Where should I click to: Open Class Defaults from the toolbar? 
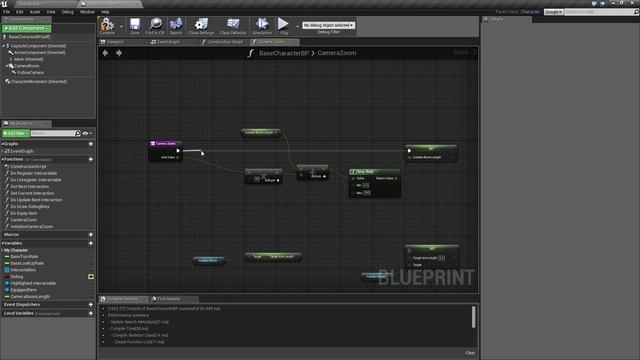tap(233, 24)
